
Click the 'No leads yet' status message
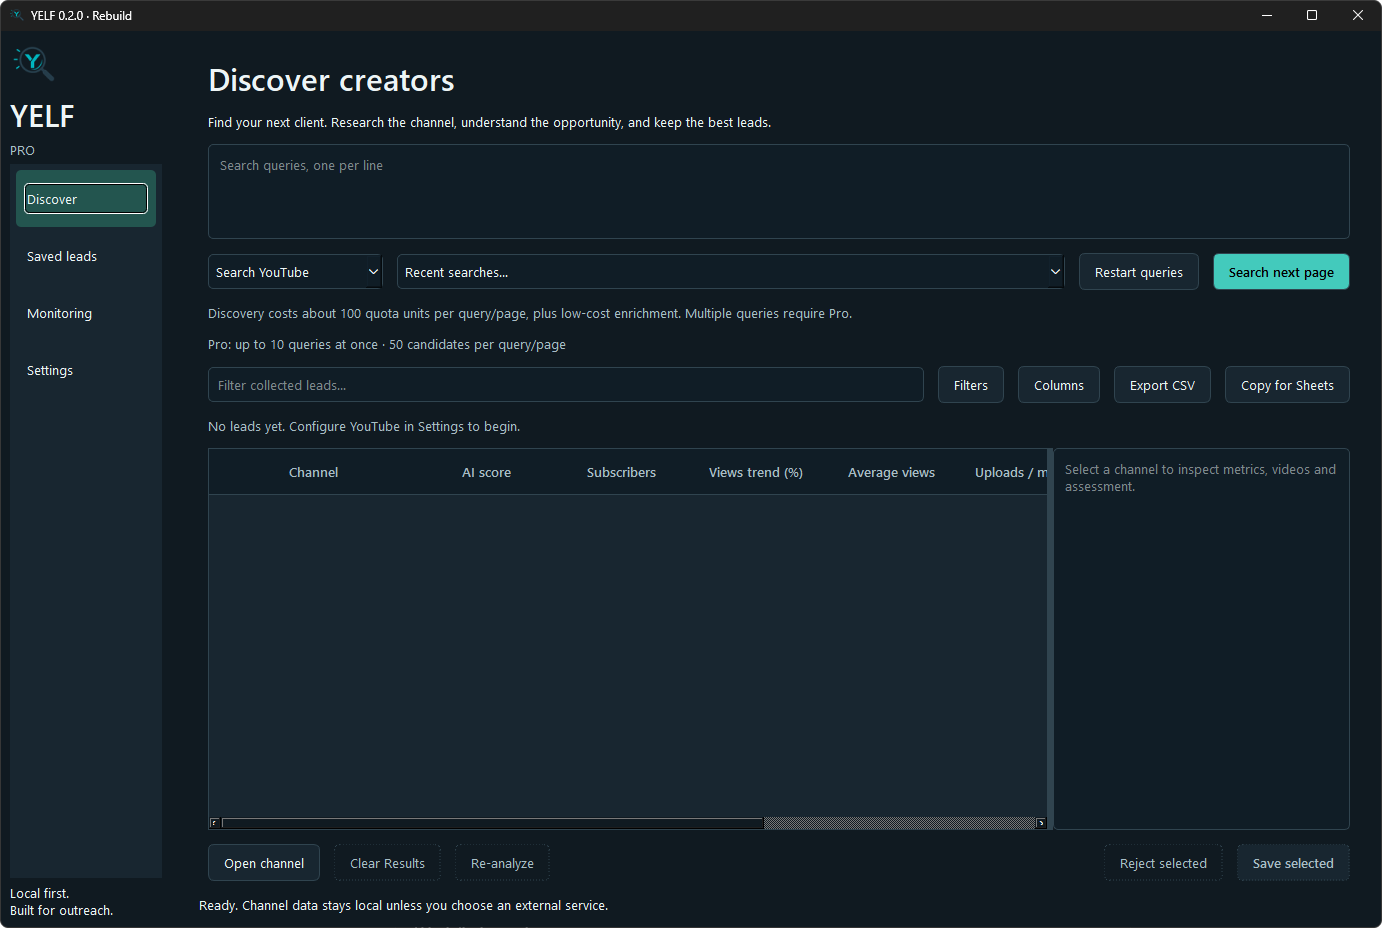coord(364,426)
